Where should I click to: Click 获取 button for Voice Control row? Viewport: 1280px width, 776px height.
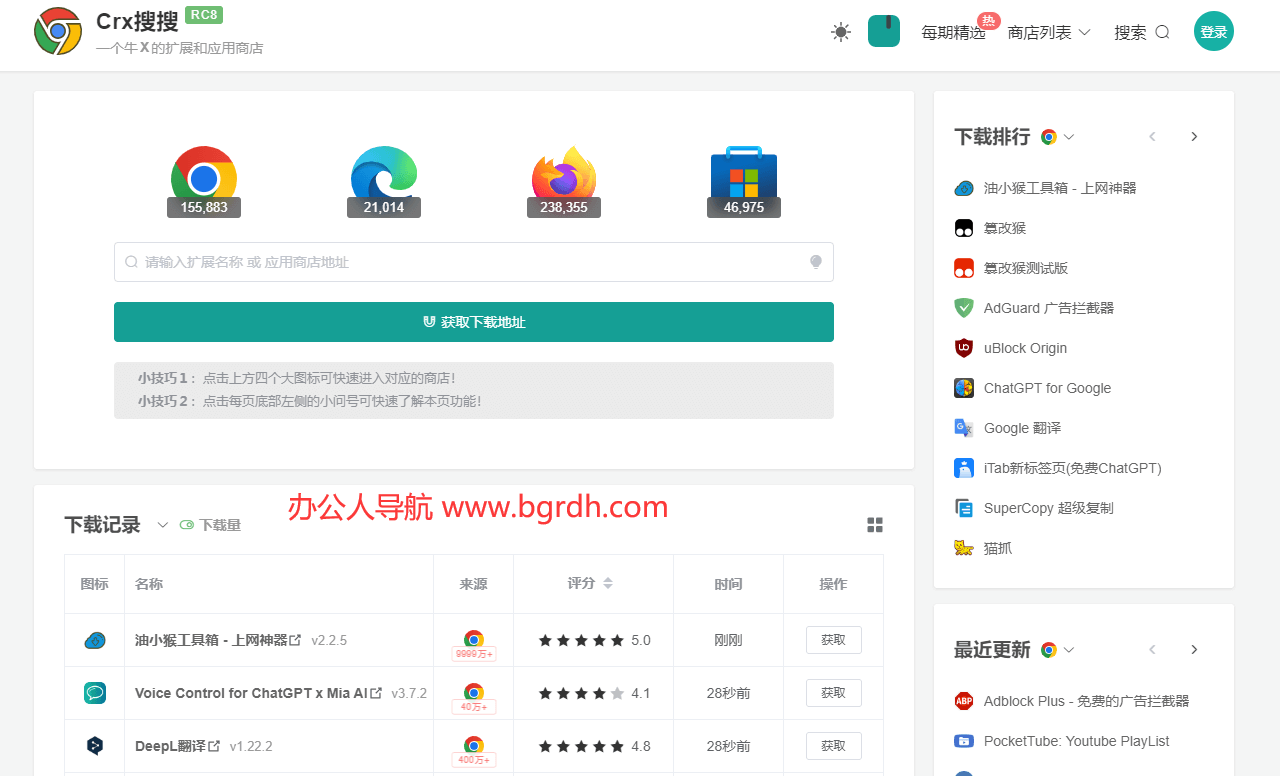tap(834, 693)
